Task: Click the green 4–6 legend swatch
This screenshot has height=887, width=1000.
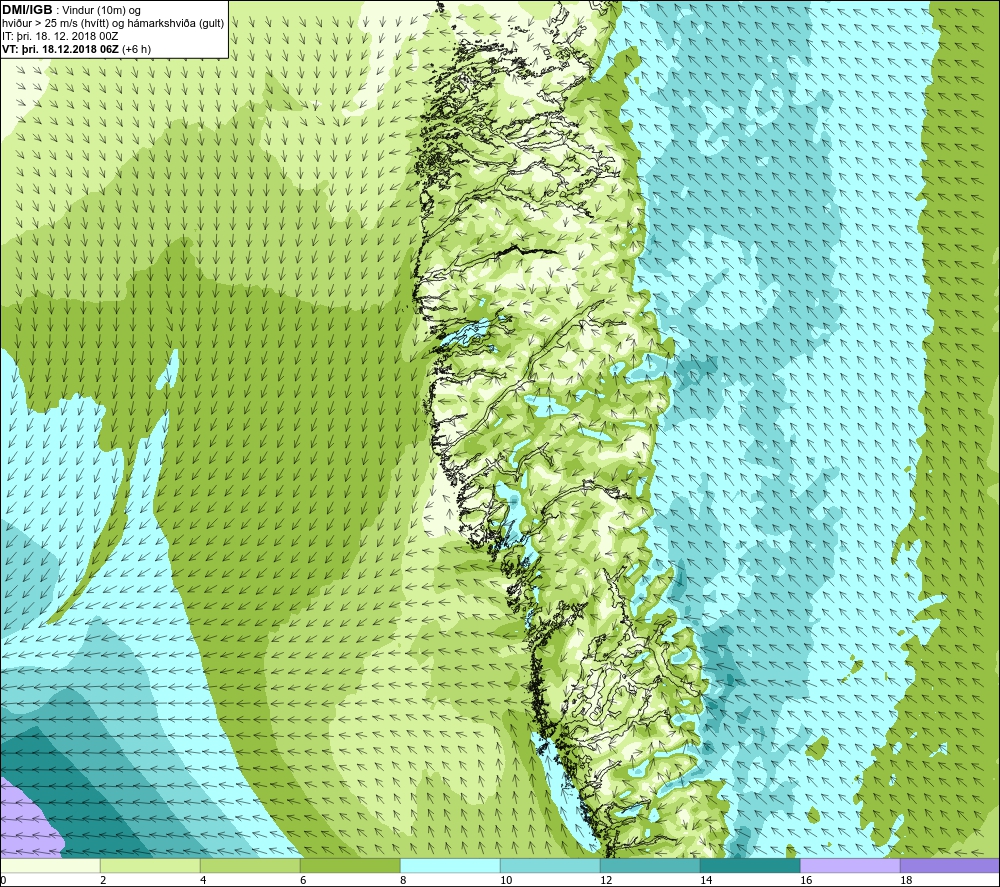Action: tap(250, 865)
